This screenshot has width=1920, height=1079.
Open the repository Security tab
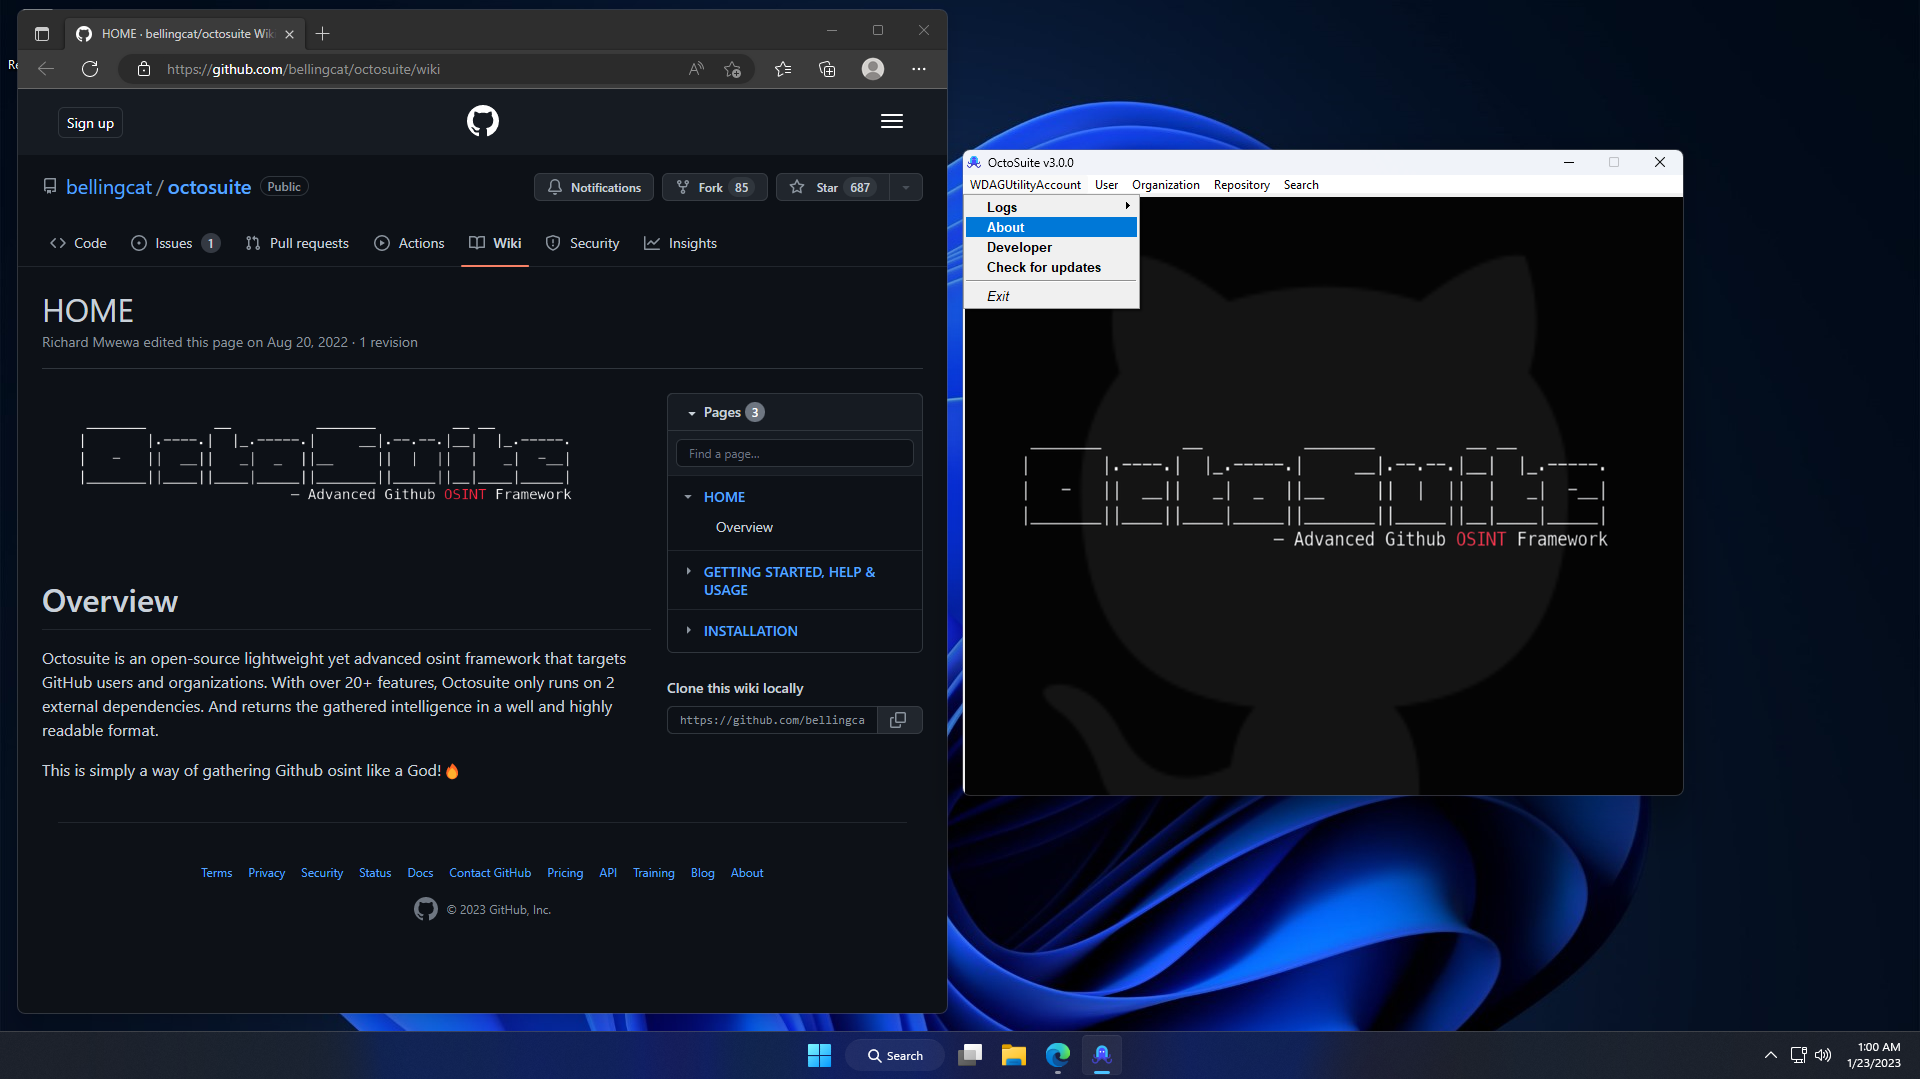point(582,243)
